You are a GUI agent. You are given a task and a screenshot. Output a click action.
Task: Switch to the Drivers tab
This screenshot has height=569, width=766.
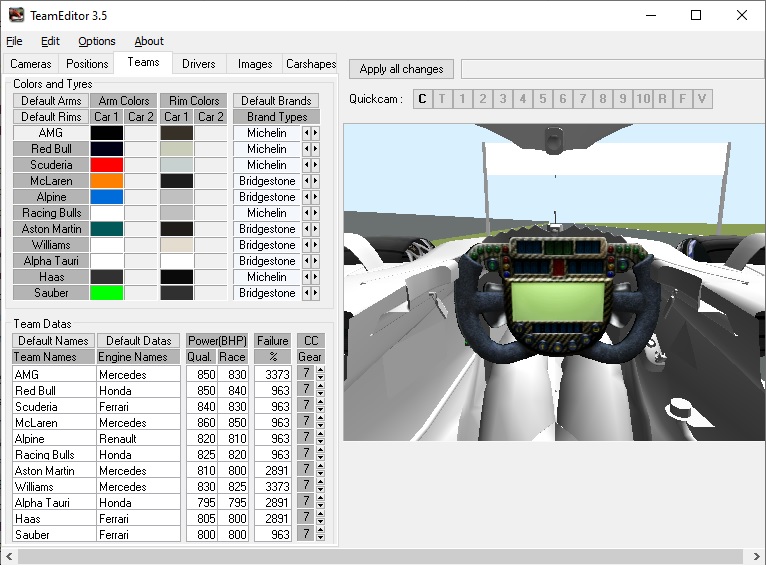[x=199, y=64]
